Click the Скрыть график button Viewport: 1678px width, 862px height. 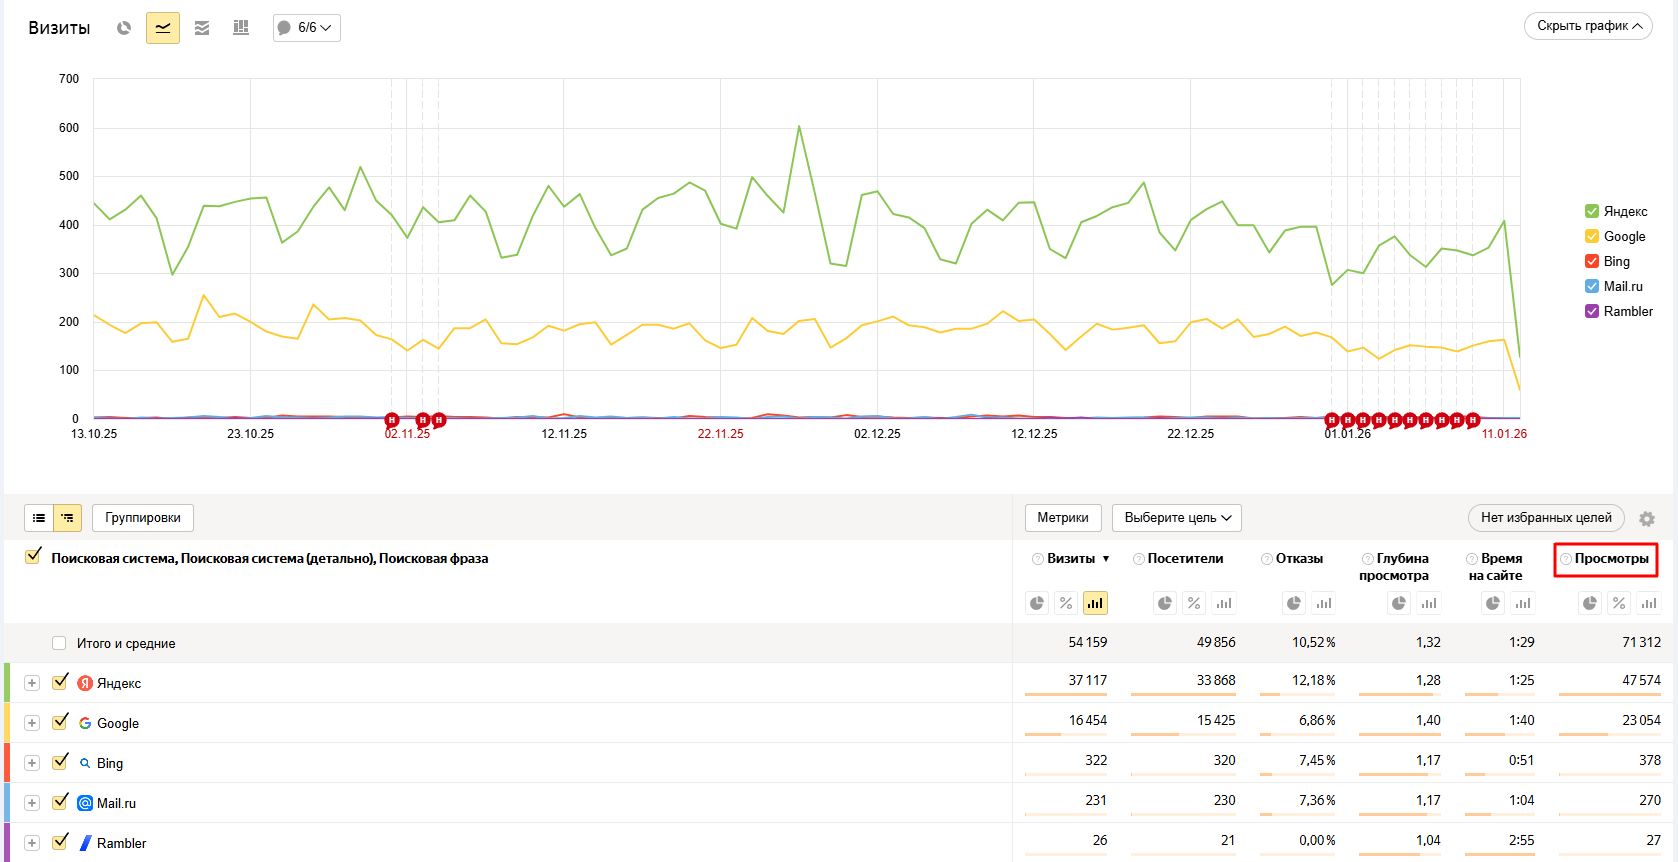(1588, 26)
